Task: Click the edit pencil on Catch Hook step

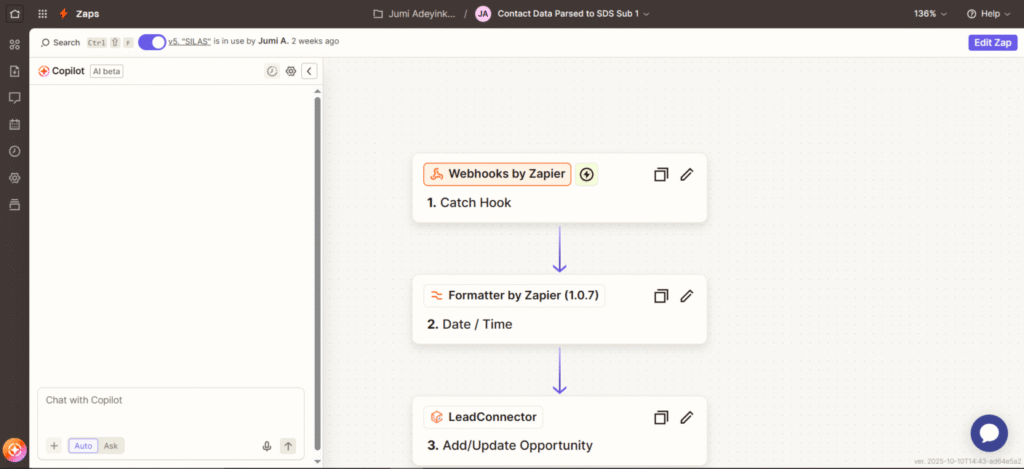Action: click(686, 174)
